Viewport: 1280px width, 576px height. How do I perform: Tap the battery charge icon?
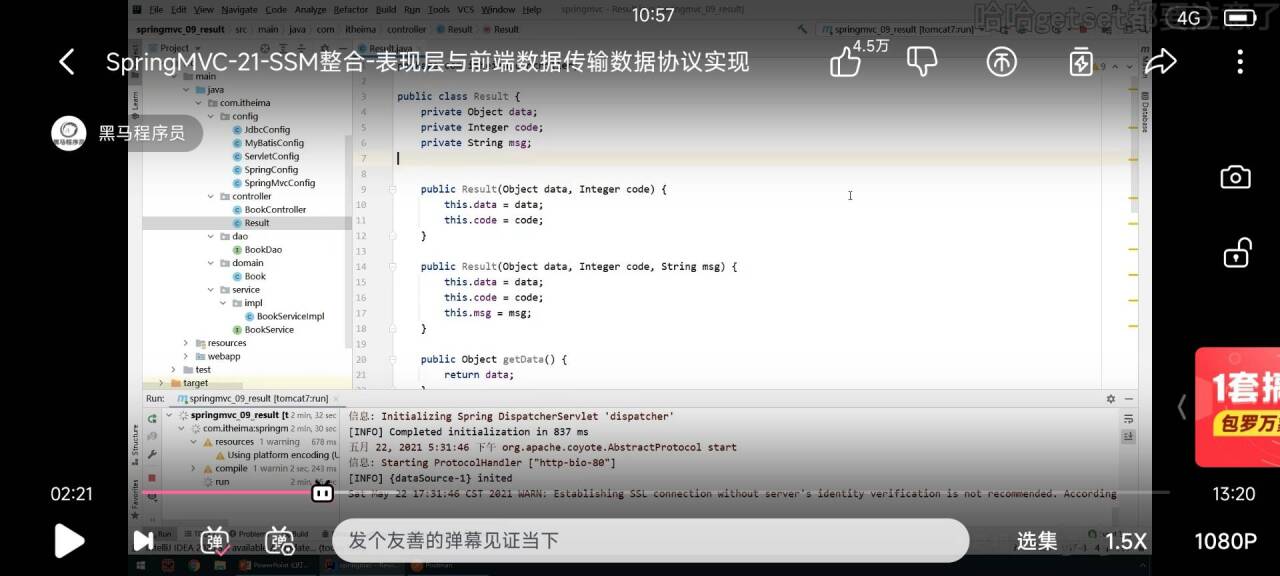(1081, 62)
